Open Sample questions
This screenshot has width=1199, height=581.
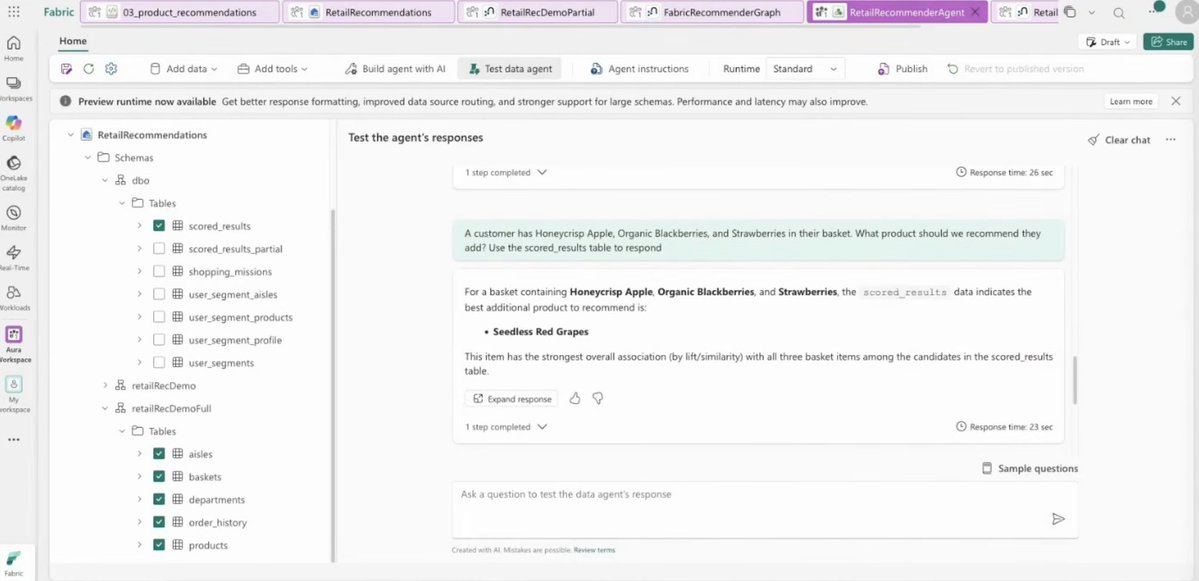pos(1030,469)
